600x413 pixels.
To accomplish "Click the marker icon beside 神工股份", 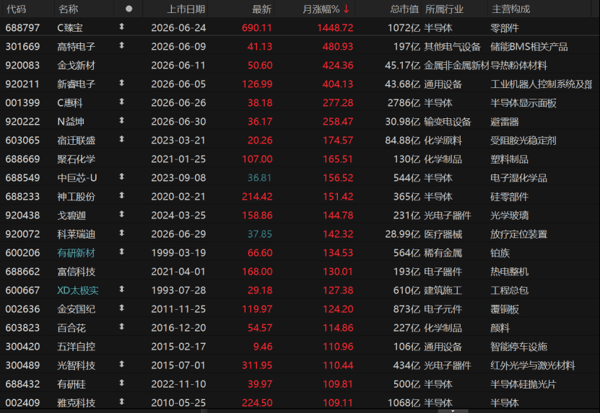I will click(122, 196).
